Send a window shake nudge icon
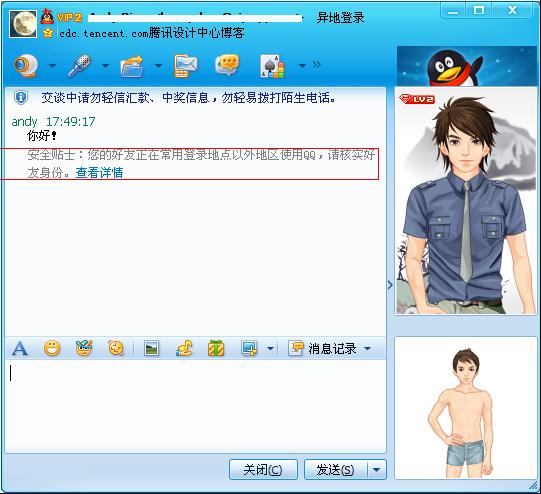 click(116, 348)
